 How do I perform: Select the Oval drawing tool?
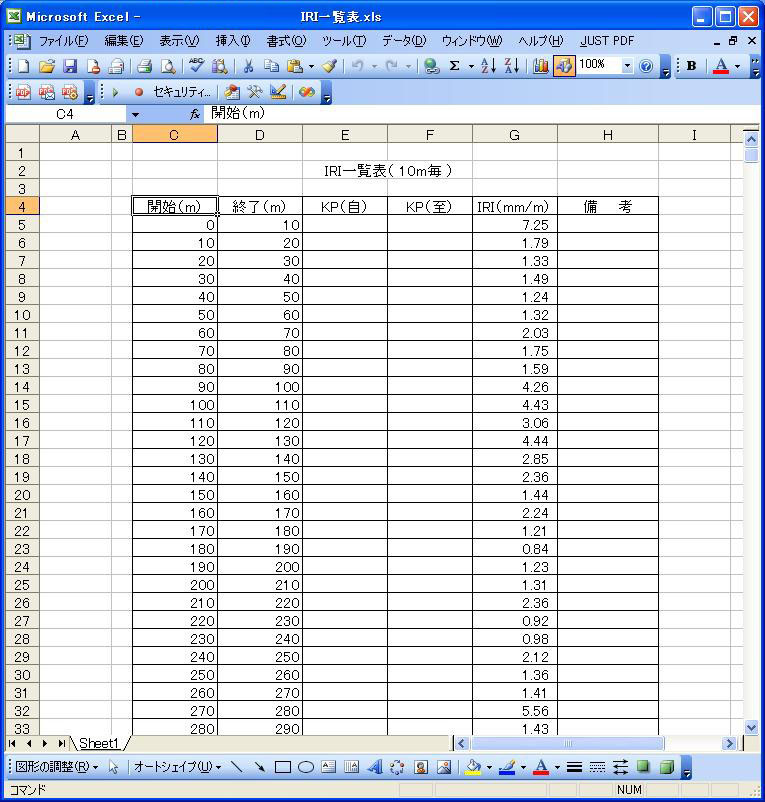pyautogui.click(x=306, y=767)
